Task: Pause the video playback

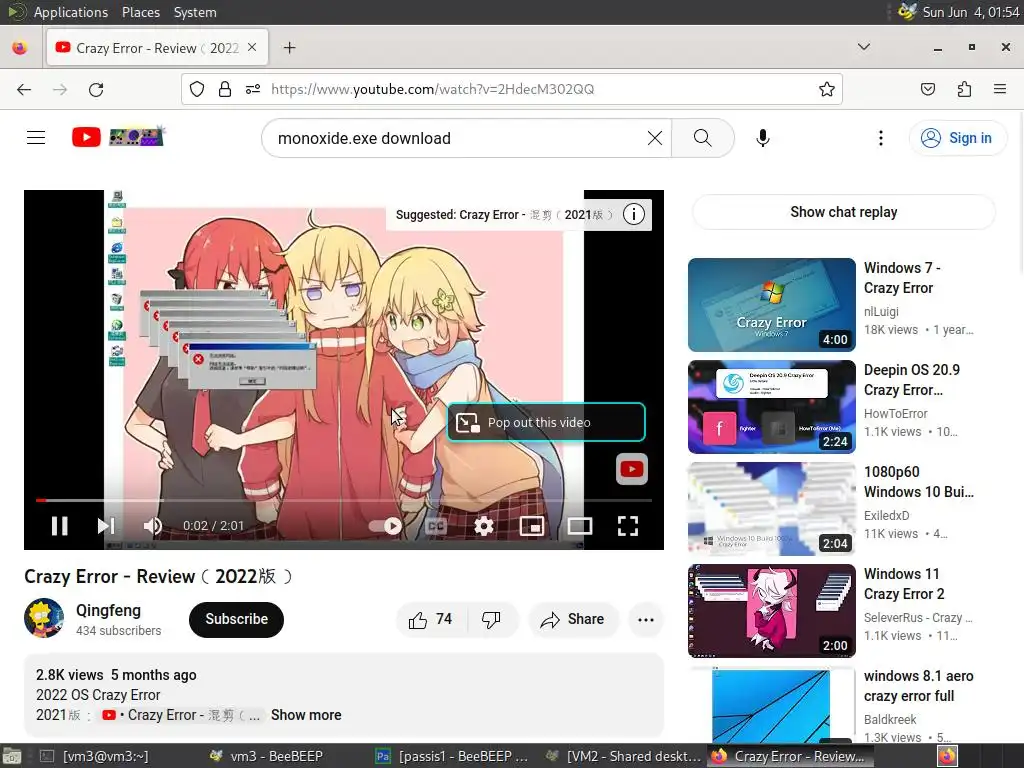Action: (59, 526)
